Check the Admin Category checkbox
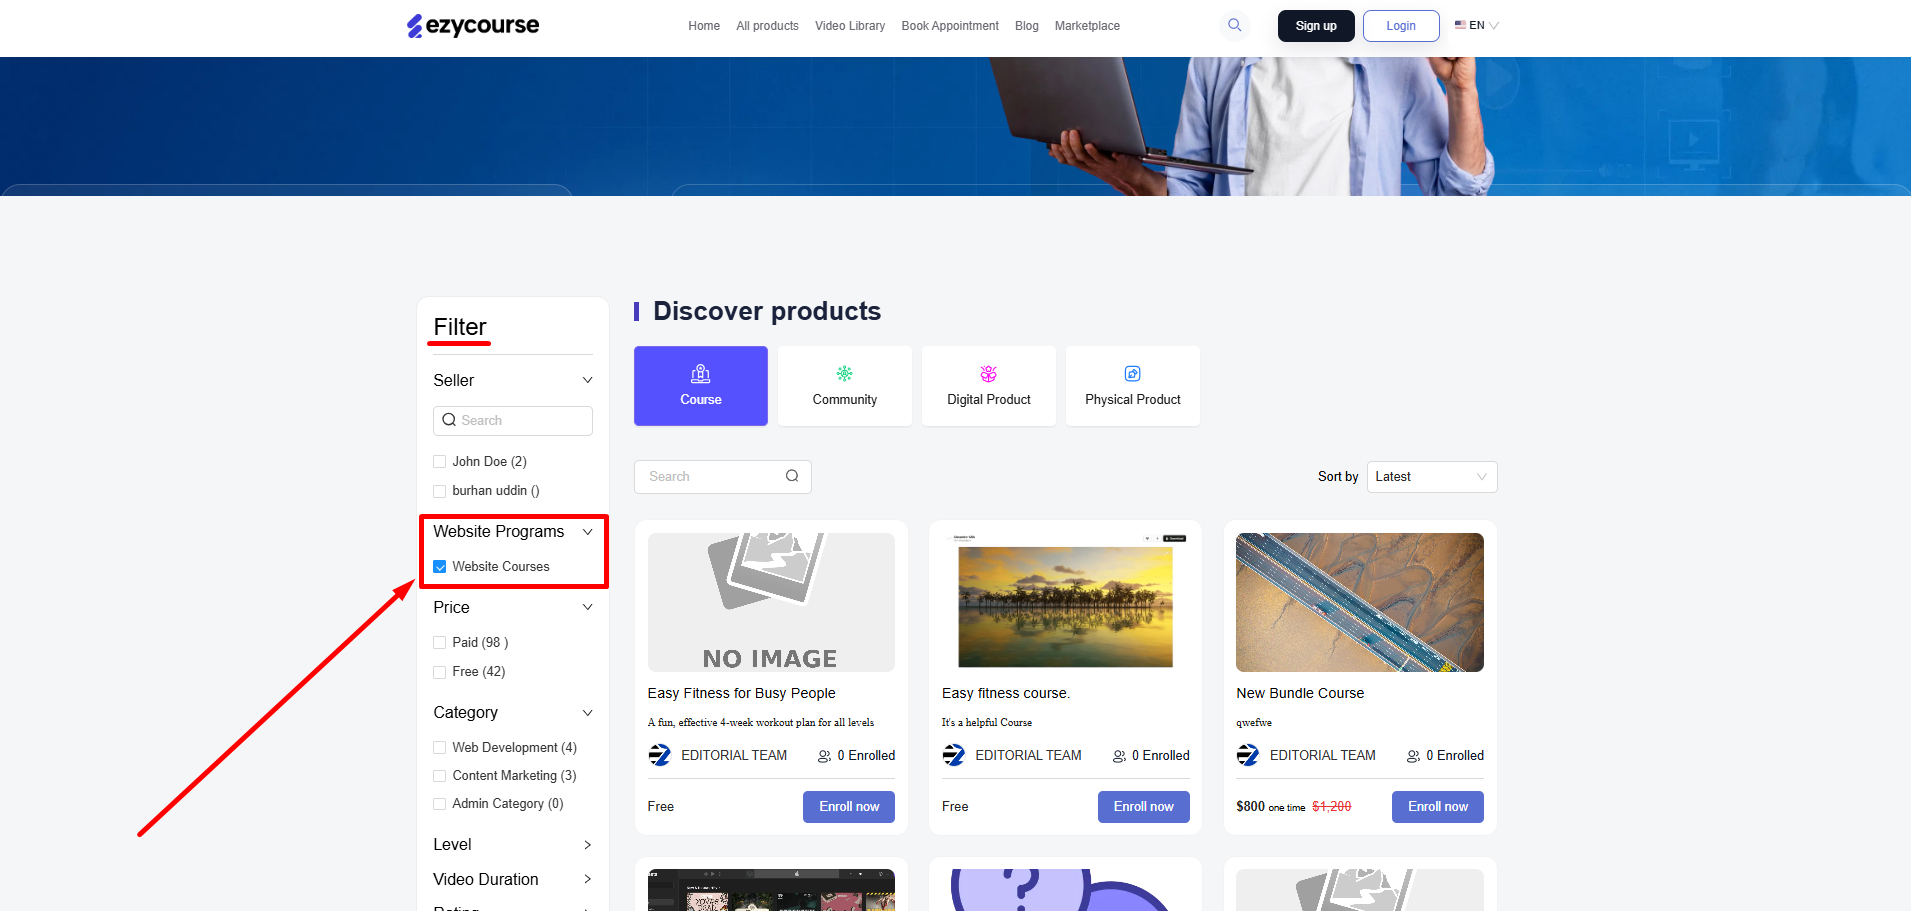The width and height of the screenshot is (1911, 911). tap(439, 804)
